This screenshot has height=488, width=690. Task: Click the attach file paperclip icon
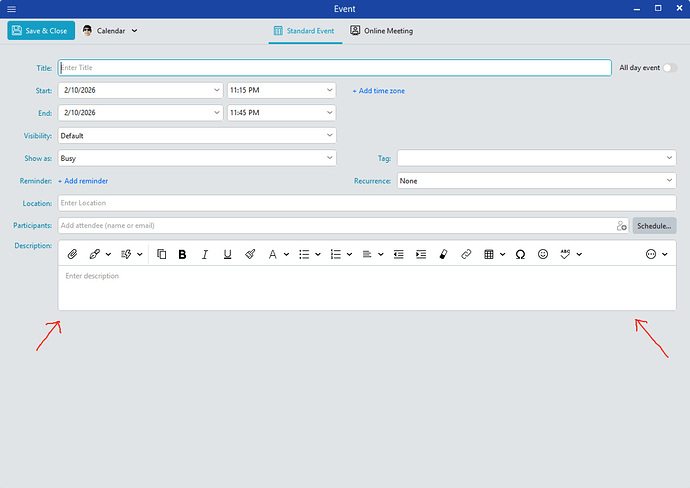pos(72,254)
